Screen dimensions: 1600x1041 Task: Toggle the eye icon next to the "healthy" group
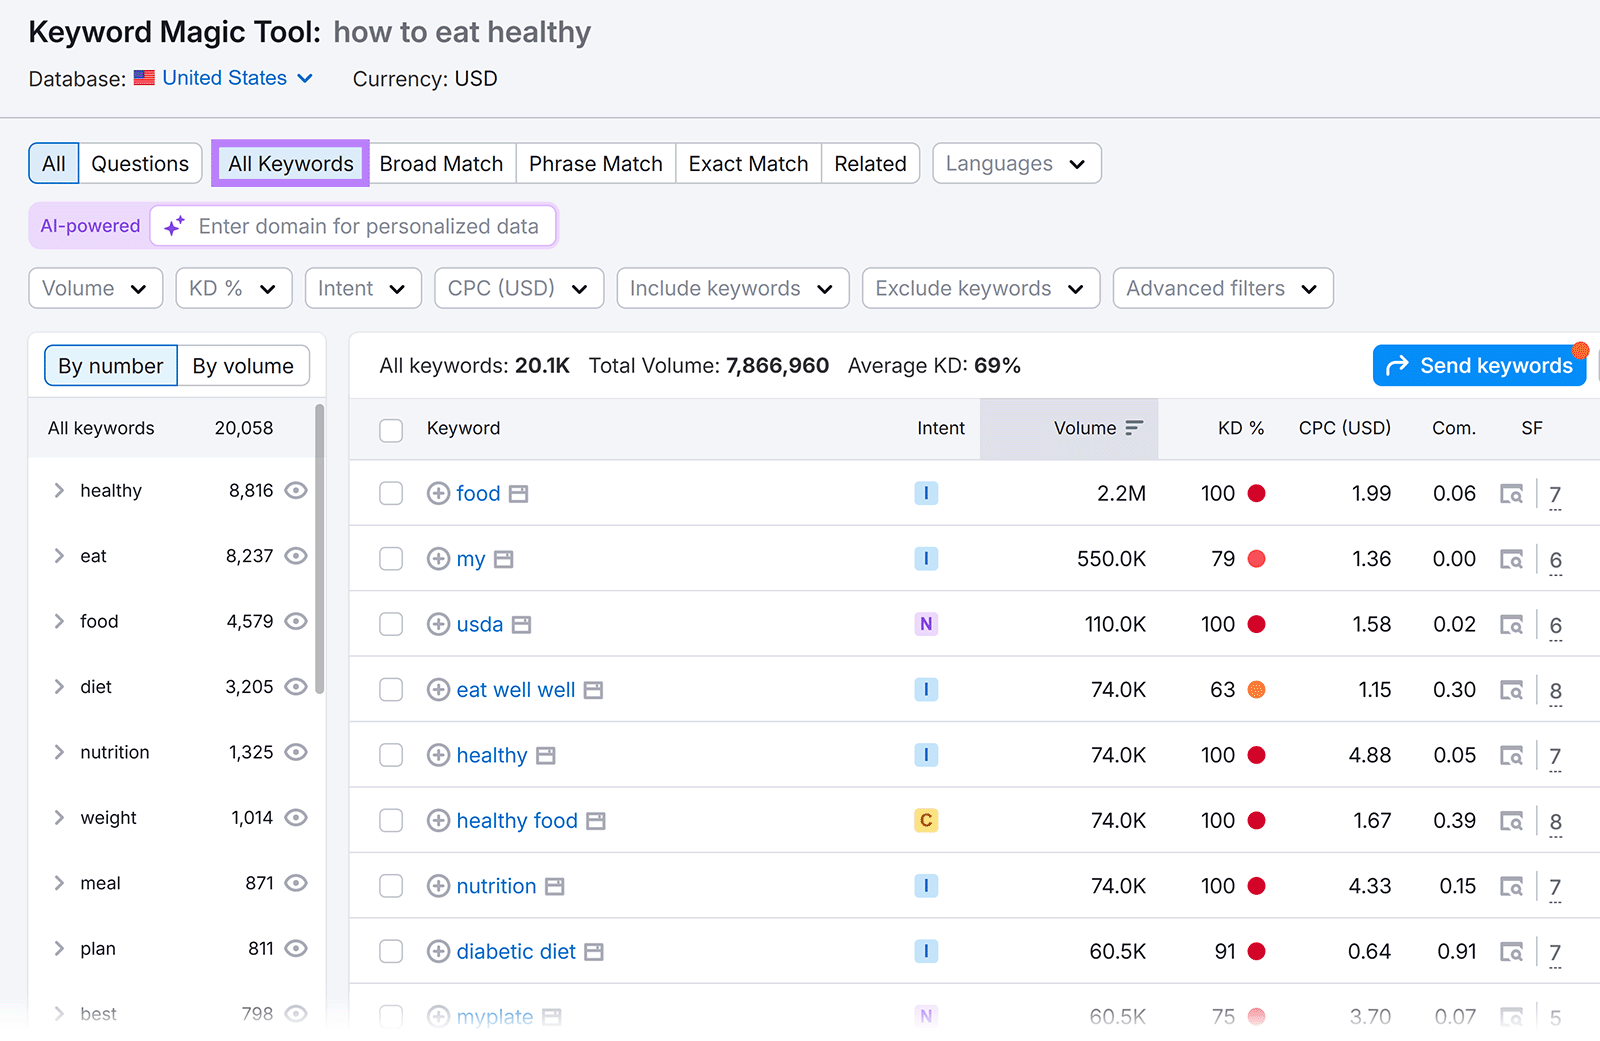[295, 490]
